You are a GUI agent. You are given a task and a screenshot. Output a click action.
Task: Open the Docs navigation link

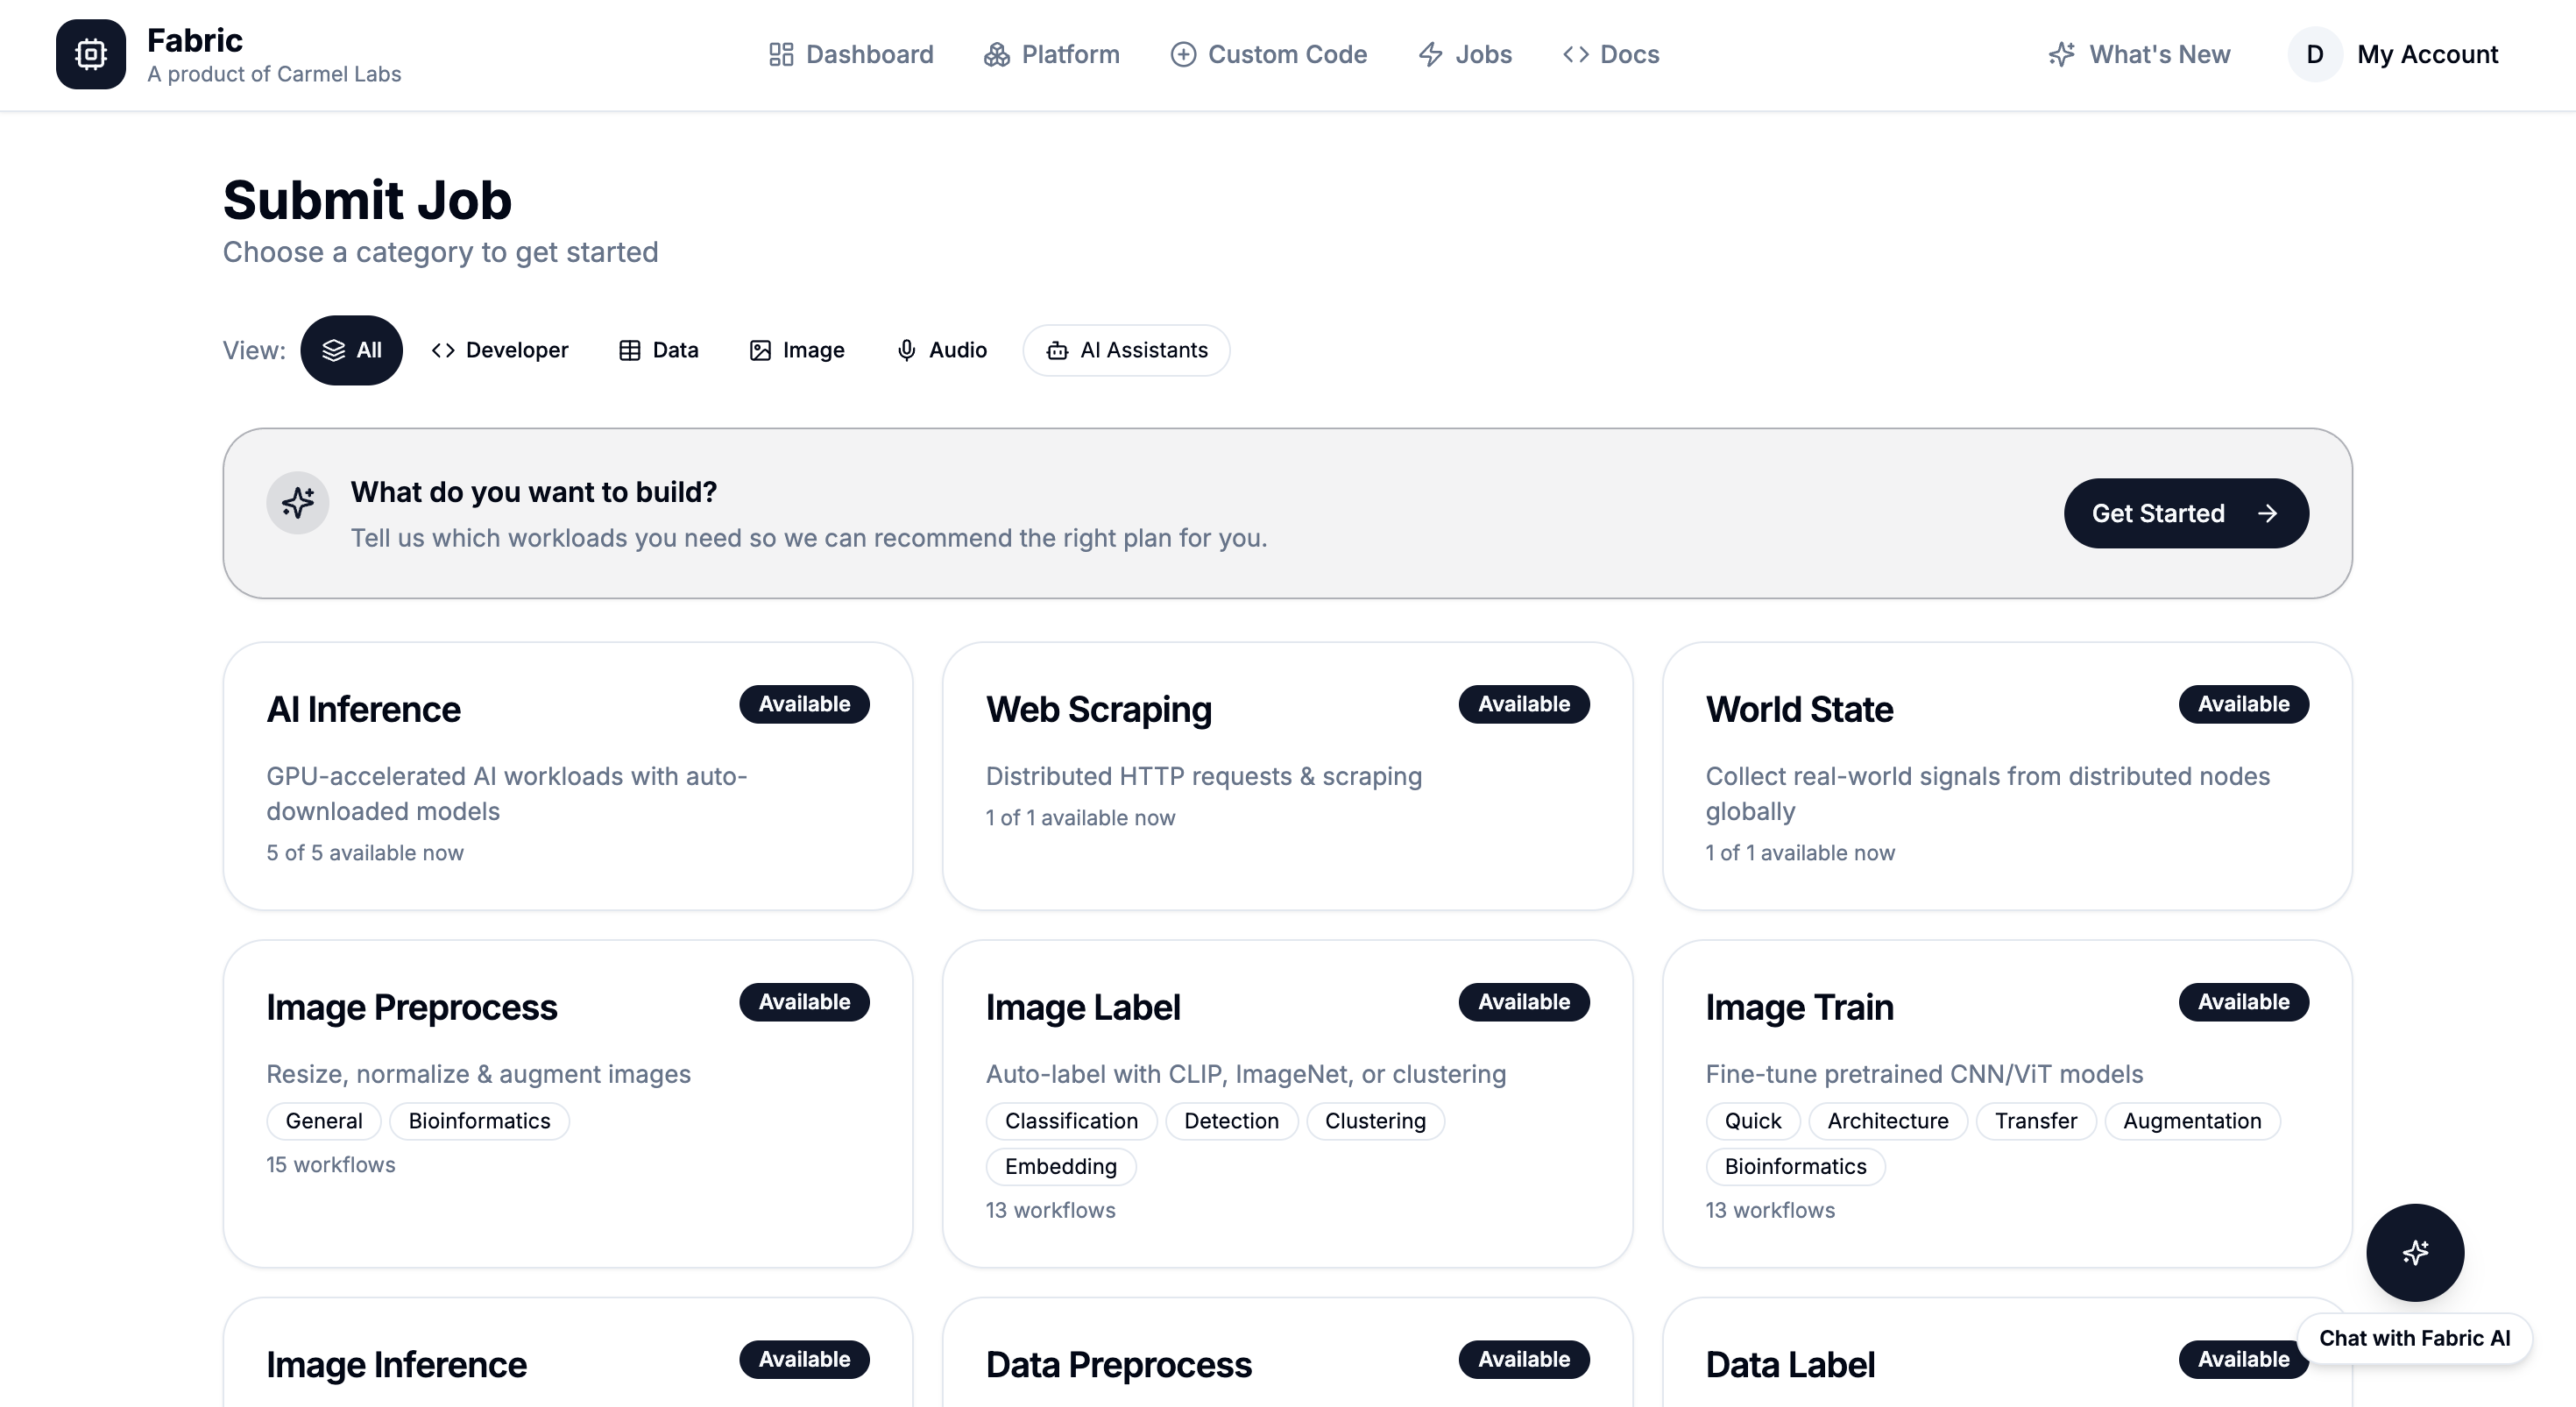1610,54
